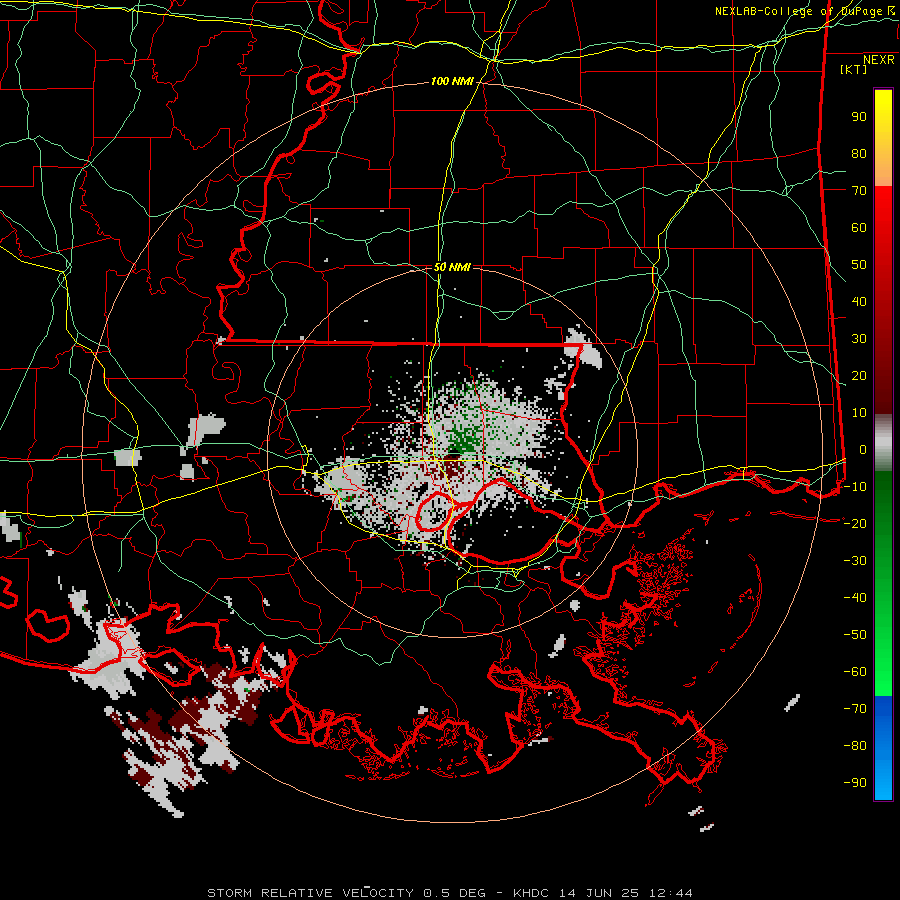Click the 14 JUN 25 date text
900x900 pixels.
(x=601, y=893)
